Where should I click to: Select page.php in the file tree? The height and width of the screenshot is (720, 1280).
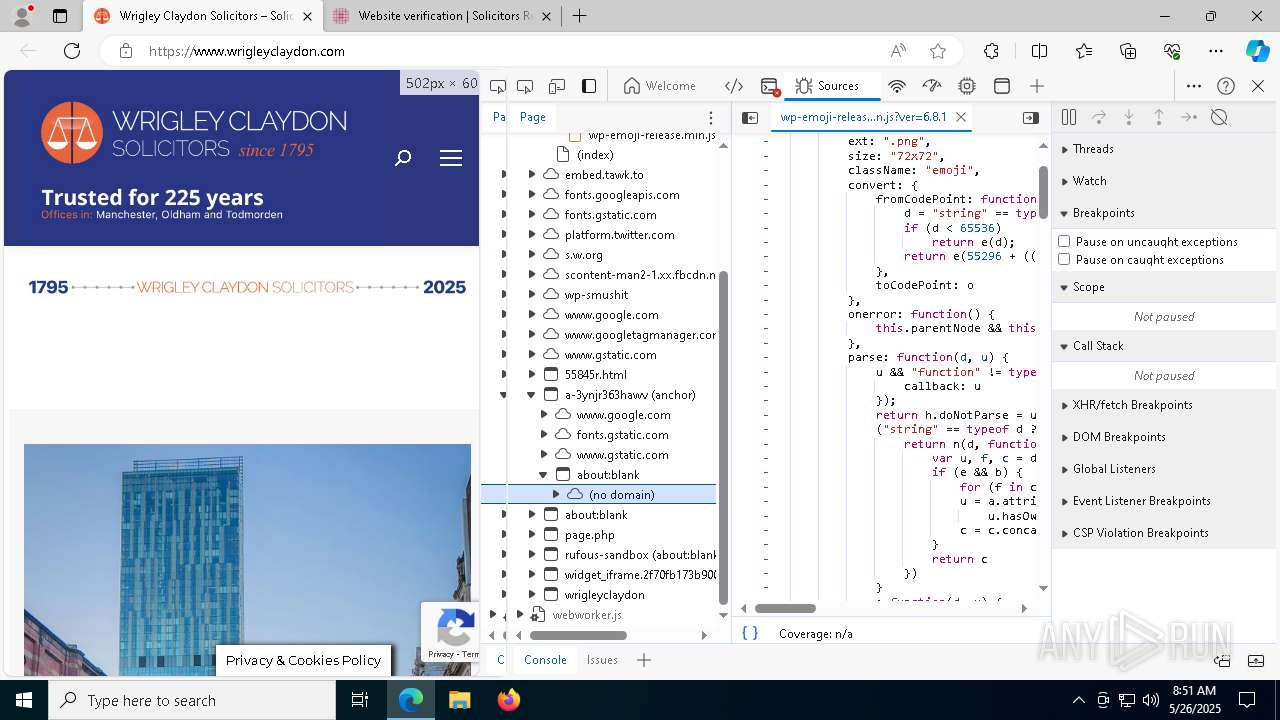(x=589, y=534)
